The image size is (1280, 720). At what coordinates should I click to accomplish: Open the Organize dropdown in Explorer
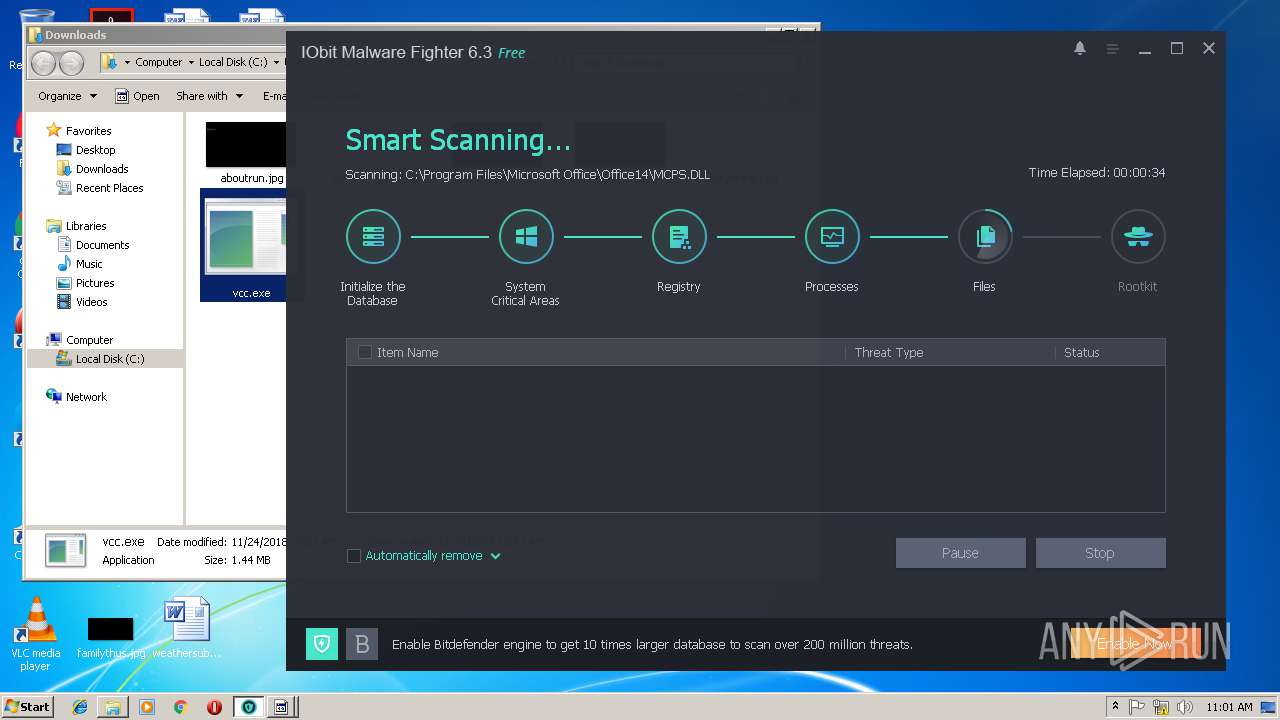[x=67, y=96]
